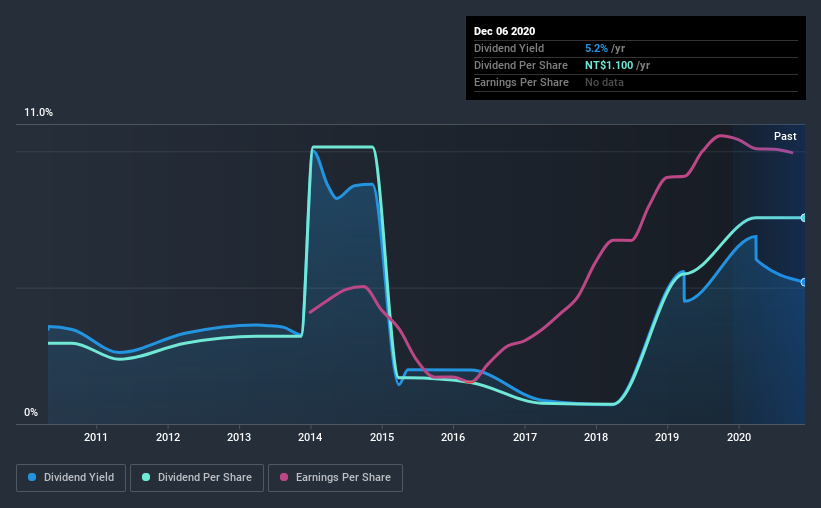Toggle the Dividend Per Share legend button
Screen dimensions: 821x508
click(x=197, y=478)
